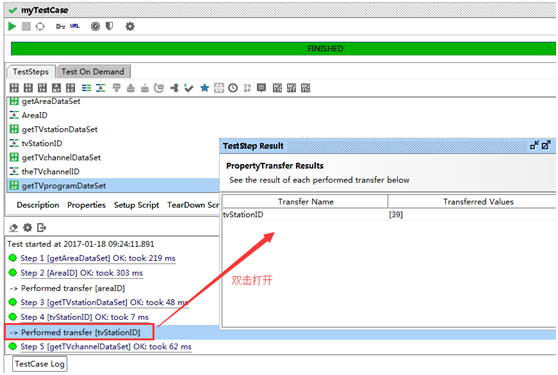
Task: Add a DataSink test step
Action: [131, 88]
